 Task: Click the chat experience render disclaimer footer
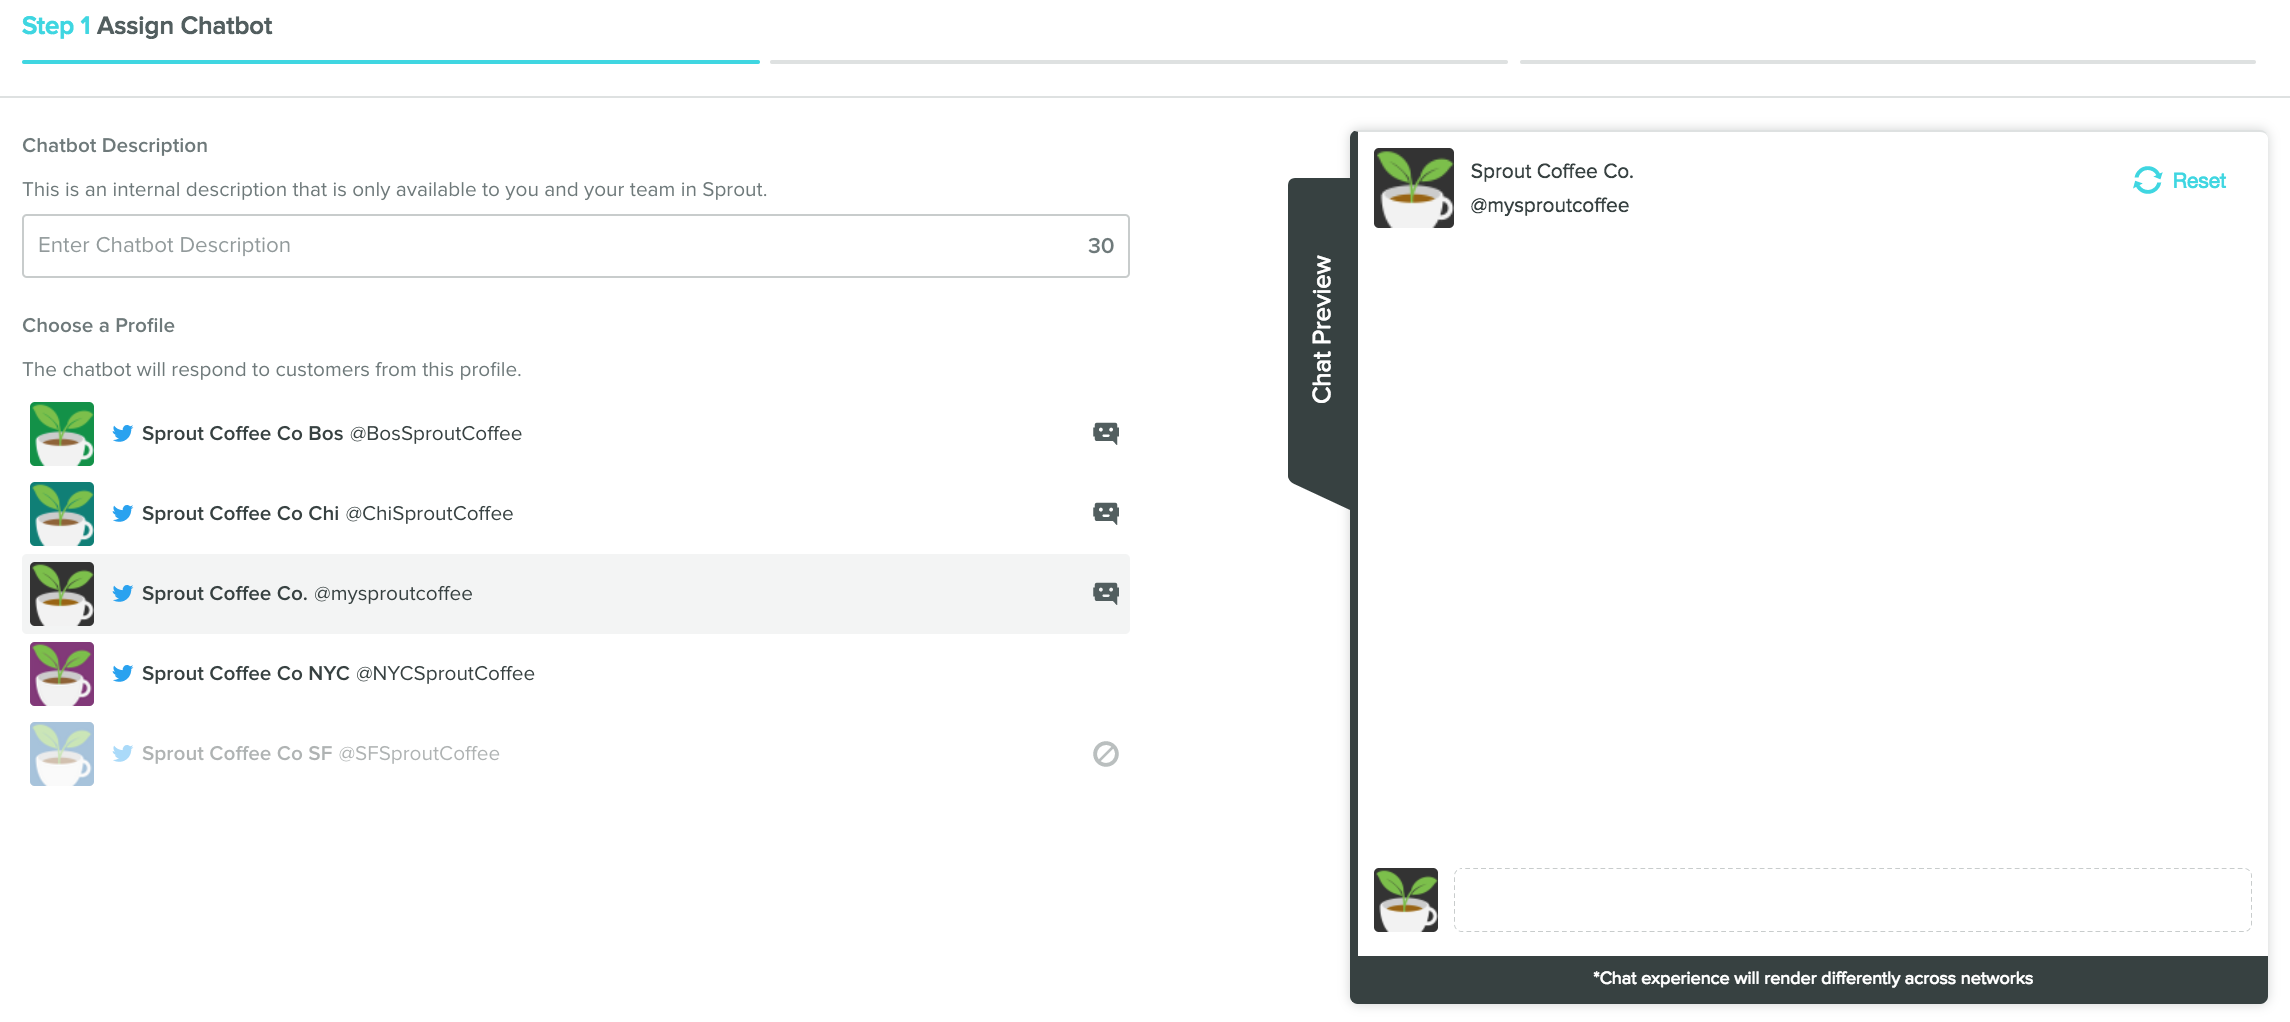(1812, 978)
